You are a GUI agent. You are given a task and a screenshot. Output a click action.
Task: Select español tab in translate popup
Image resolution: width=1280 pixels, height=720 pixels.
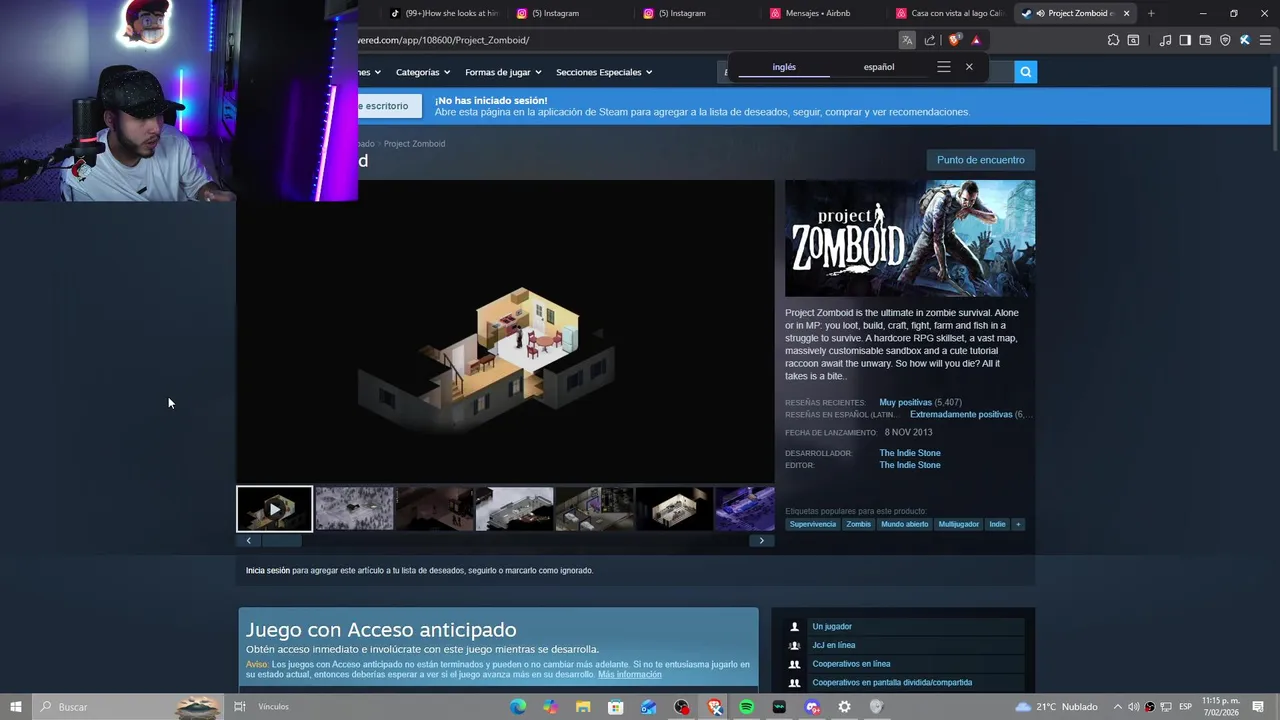click(879, 67)
